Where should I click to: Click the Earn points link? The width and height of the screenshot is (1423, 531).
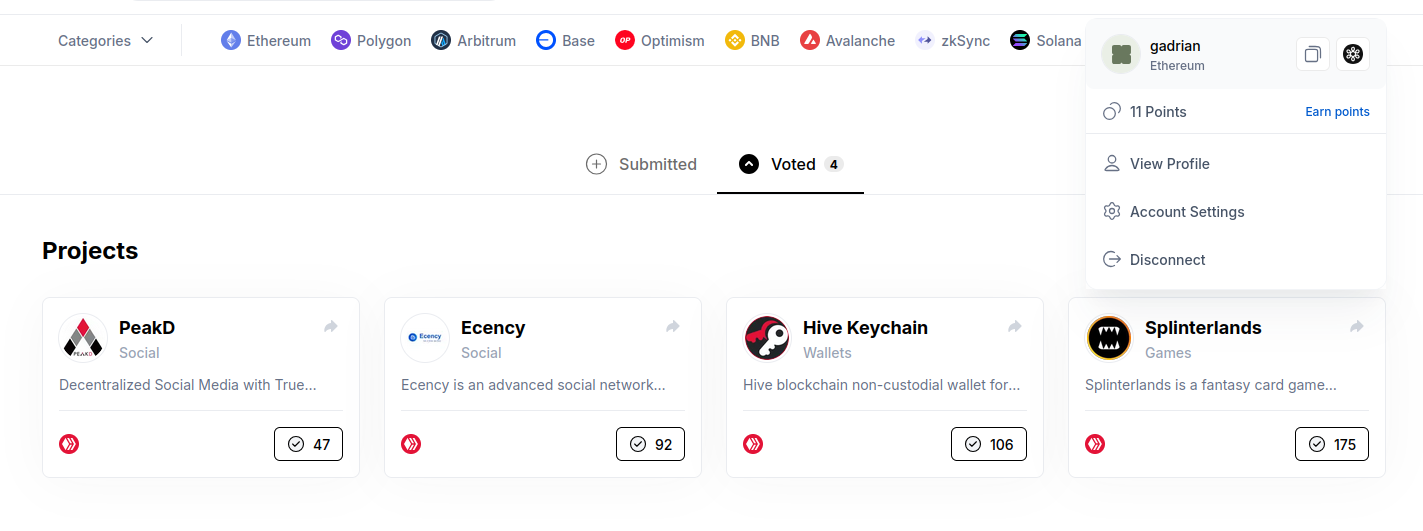[x=1337, y=112]
